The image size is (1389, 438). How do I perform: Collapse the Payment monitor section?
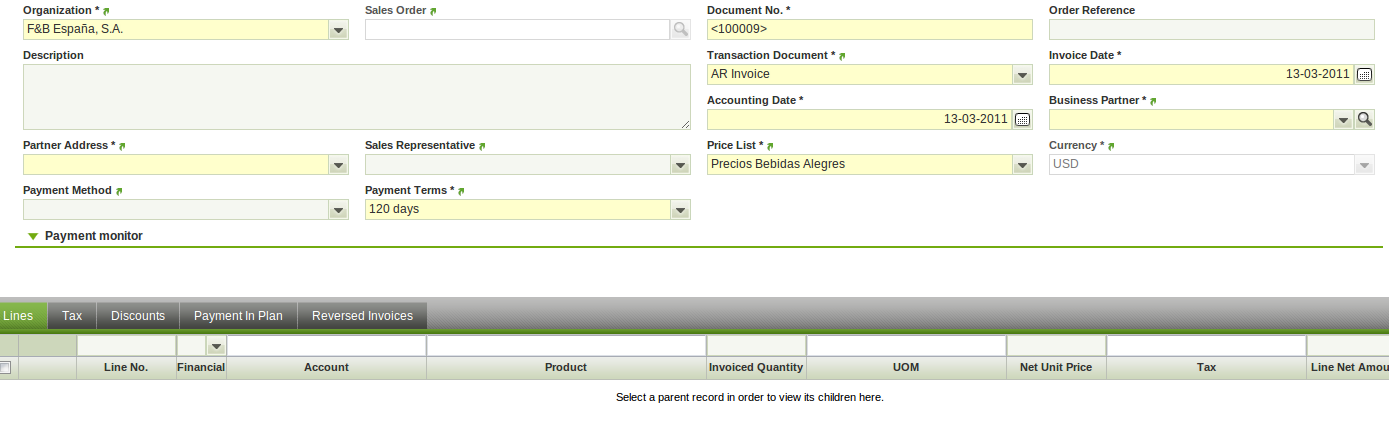tap(33, 237)
